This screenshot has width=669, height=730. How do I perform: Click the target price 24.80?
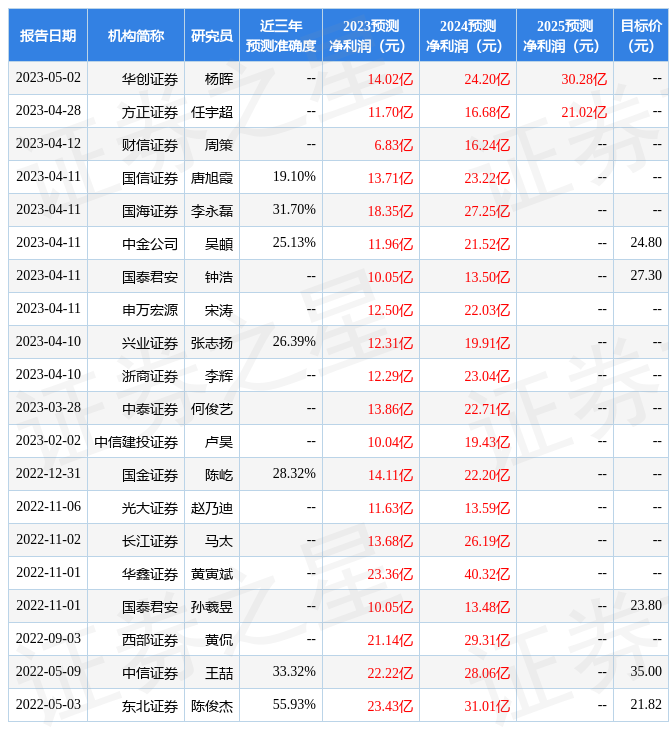coord(646,243)
